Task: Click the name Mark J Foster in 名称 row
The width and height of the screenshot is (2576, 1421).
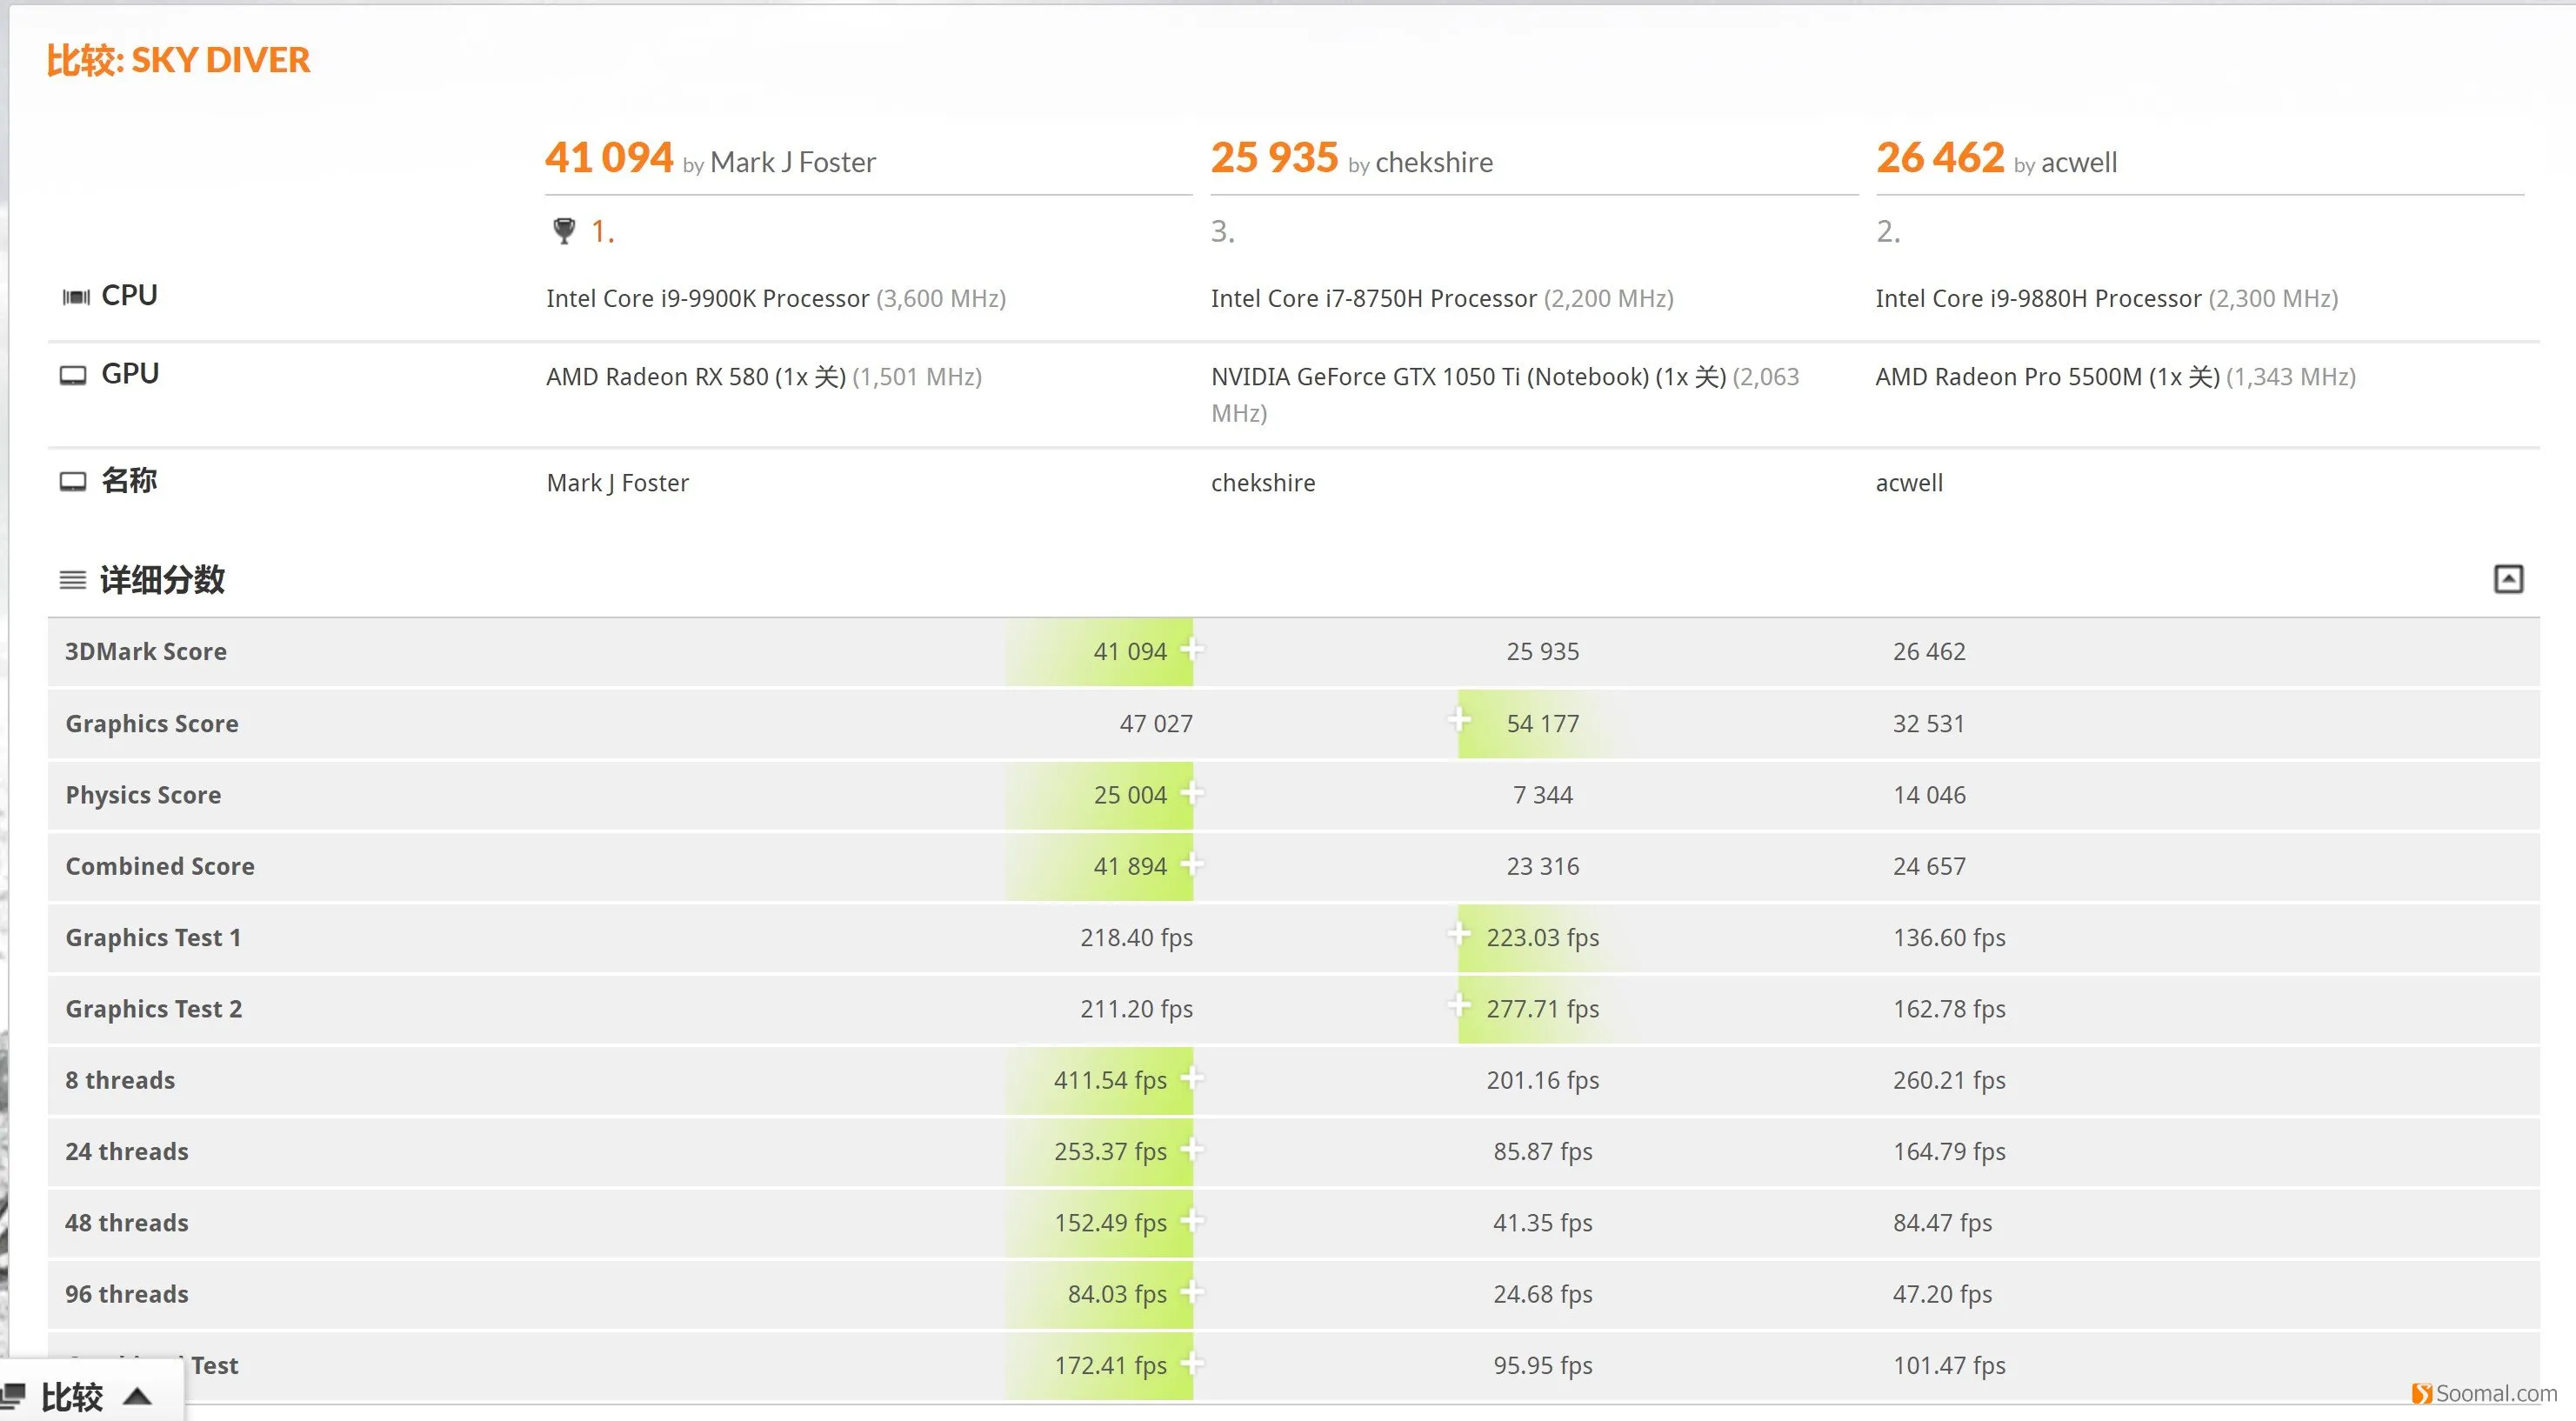Action: click(617, 483)
